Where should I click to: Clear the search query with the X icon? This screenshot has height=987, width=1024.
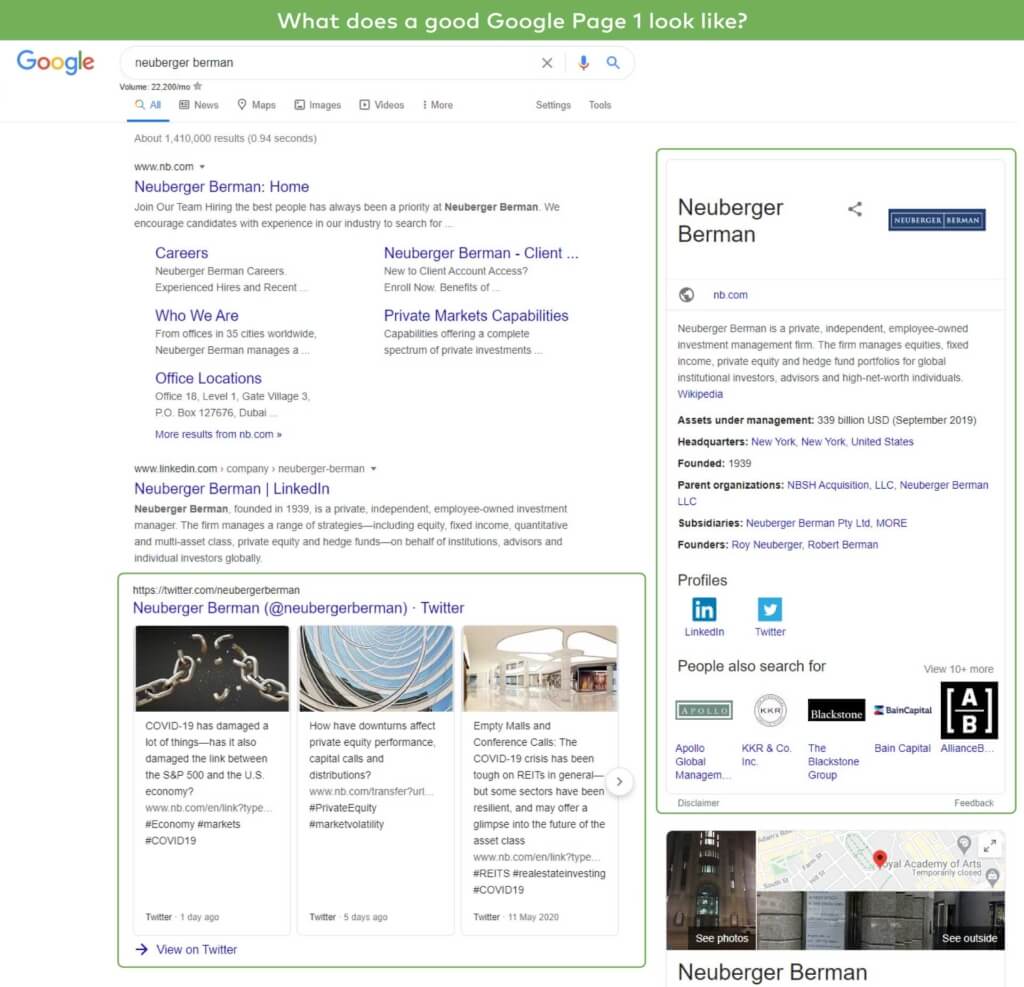click(547, 62)
